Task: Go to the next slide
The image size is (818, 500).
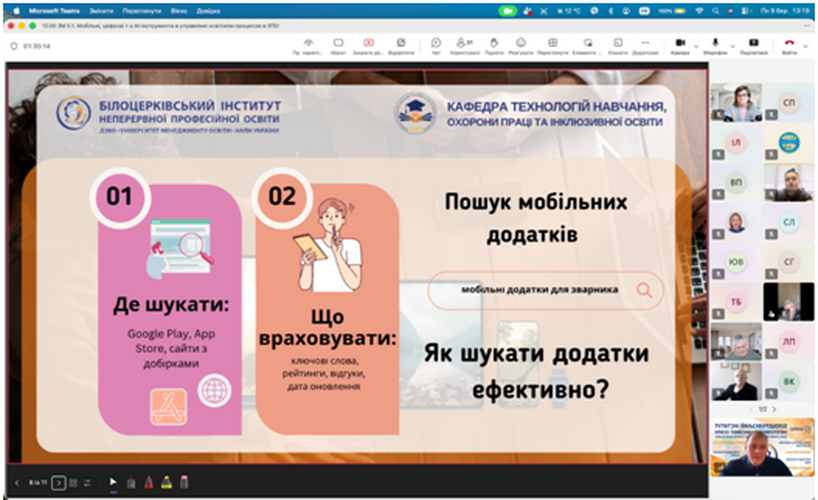Action: pyautogui.click(x=58, y=482)
